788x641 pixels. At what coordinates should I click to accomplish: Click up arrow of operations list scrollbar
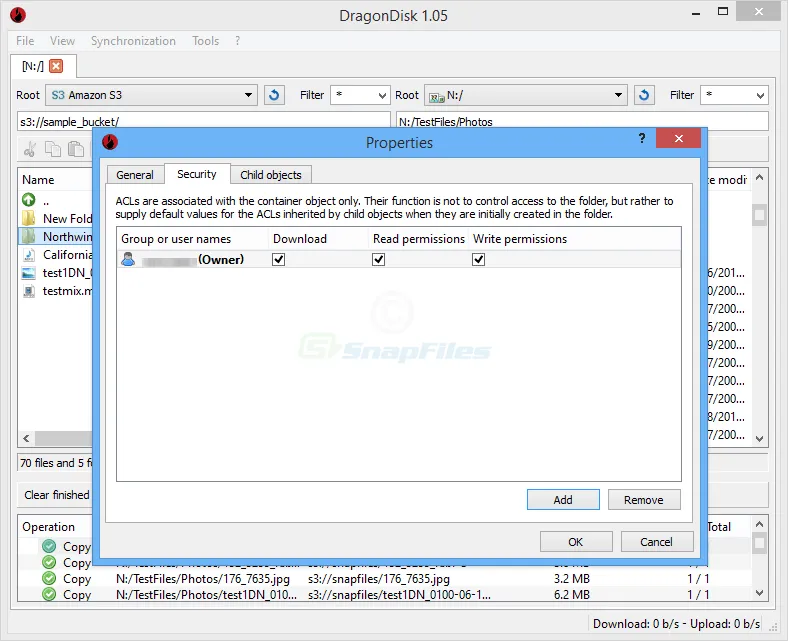pyautogui.click(x=759, y=524)
